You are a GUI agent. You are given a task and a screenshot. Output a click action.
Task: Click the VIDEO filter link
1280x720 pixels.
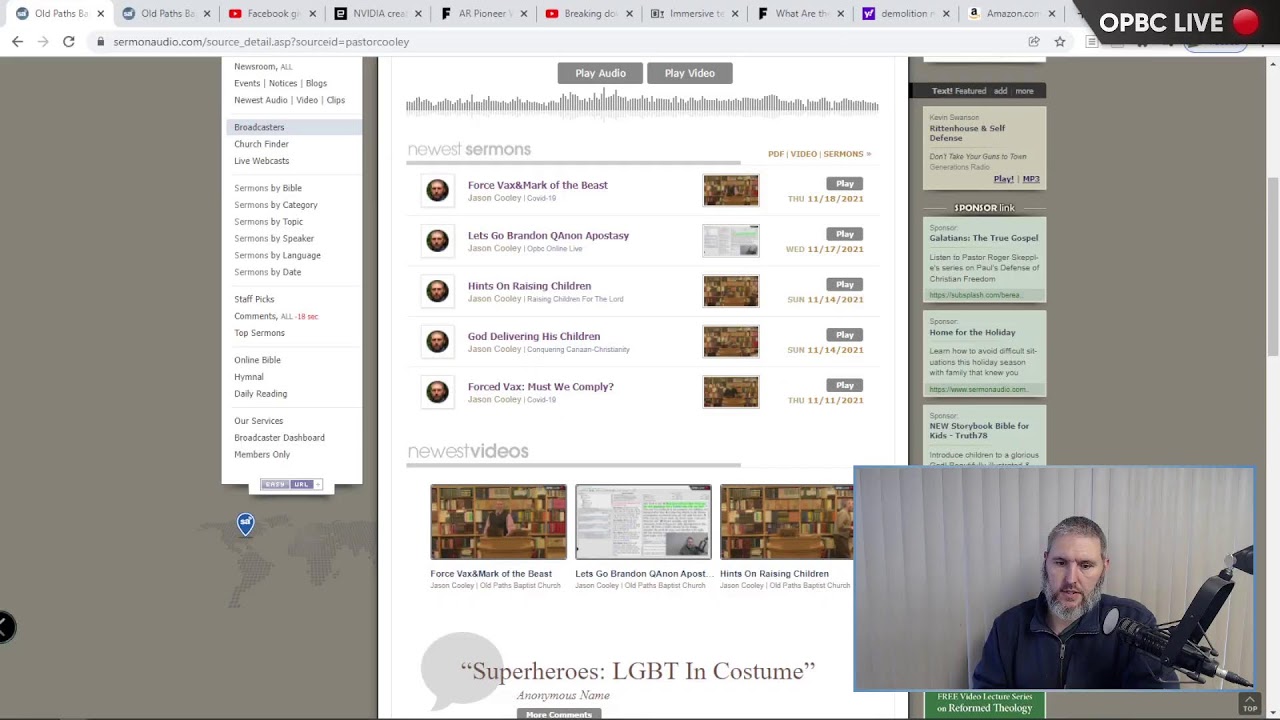pos(803,154)
